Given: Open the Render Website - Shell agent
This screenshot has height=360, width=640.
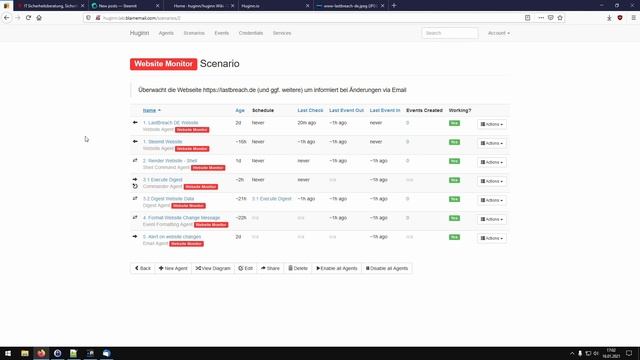Looking at the screenshot, I should tap(170, 160).
